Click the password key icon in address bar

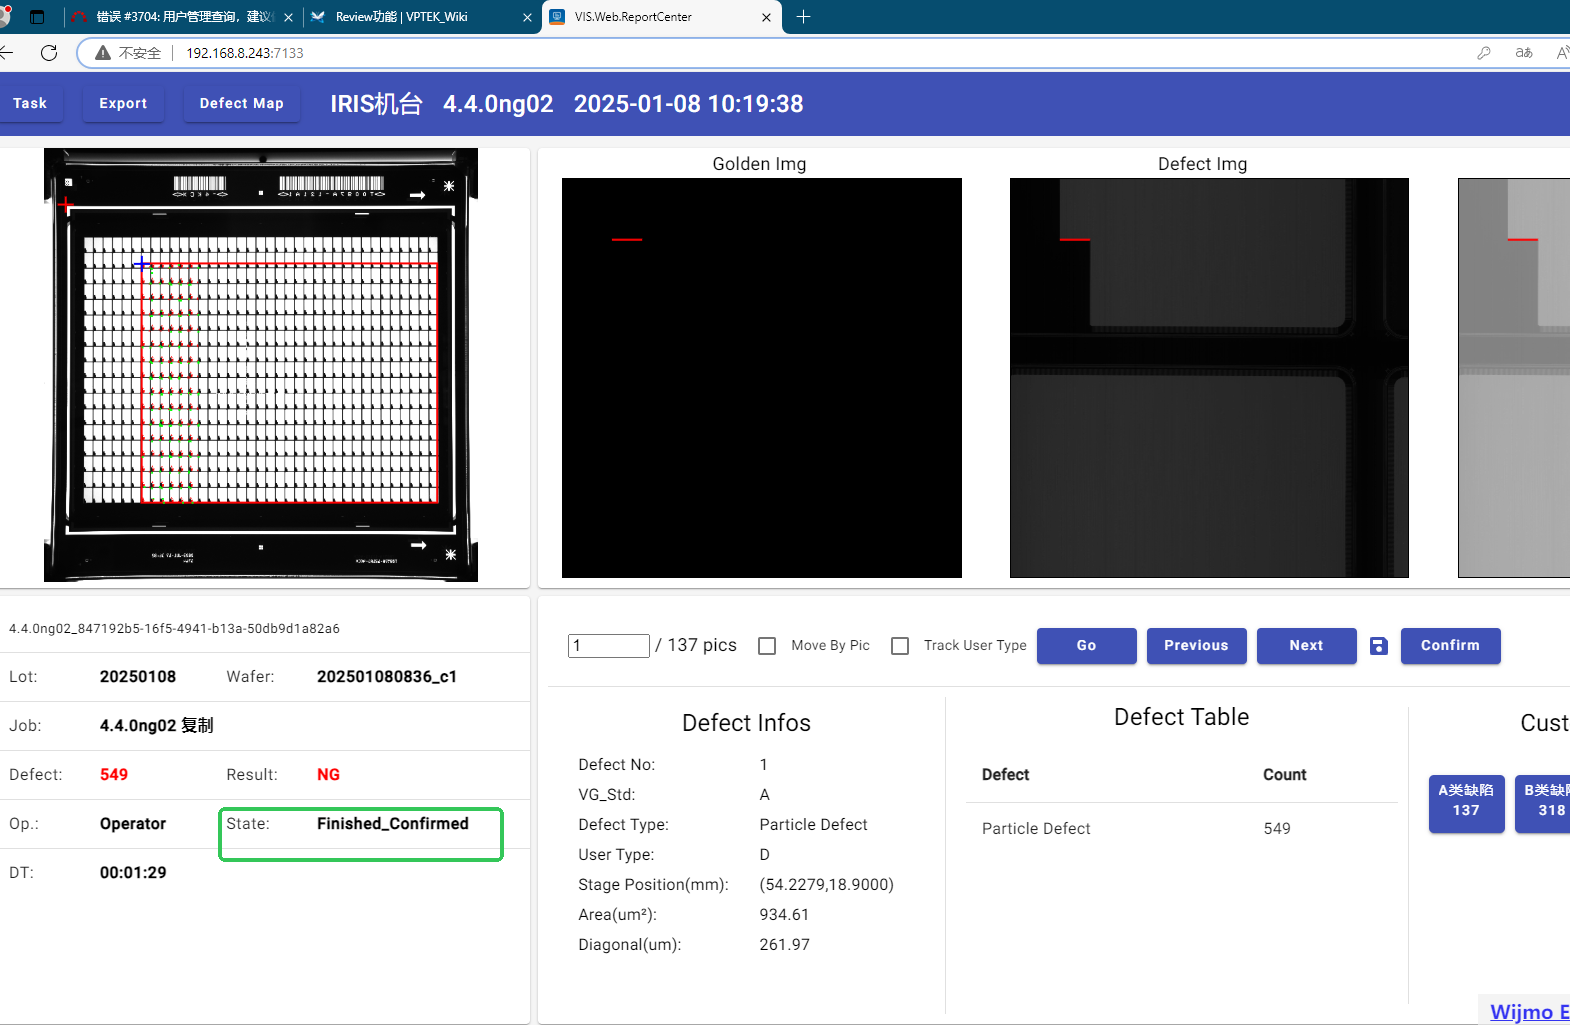[x=1484, y=53]
